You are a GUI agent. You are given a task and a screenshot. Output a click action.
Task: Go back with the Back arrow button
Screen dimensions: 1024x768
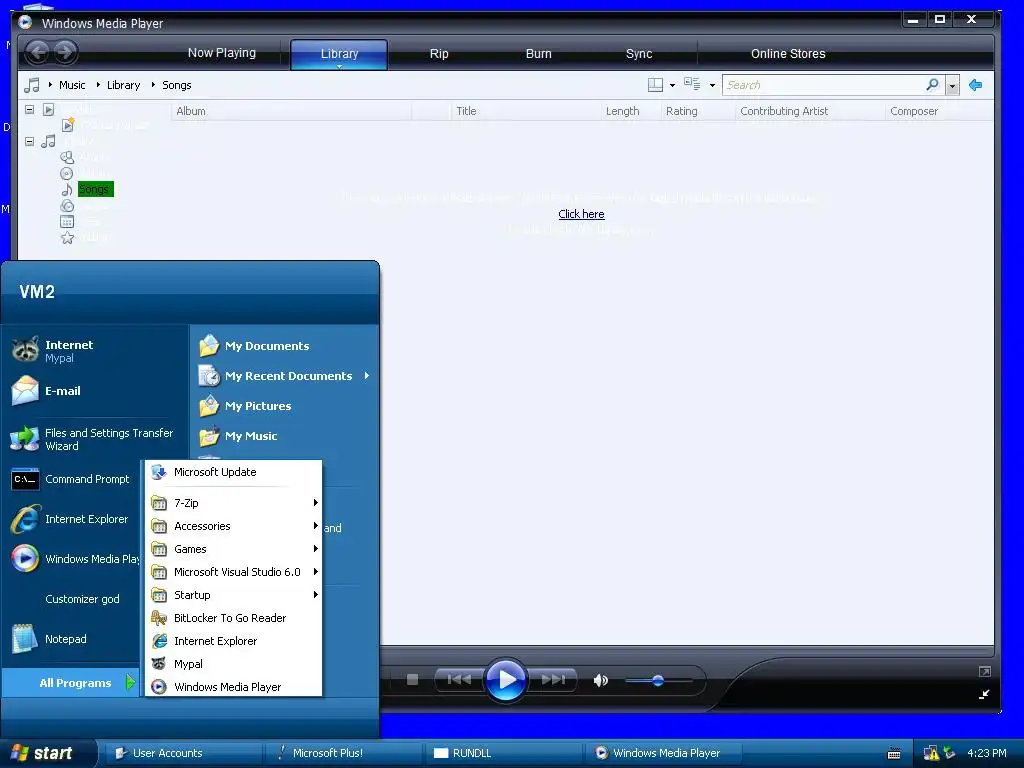(x=38, y=52)
